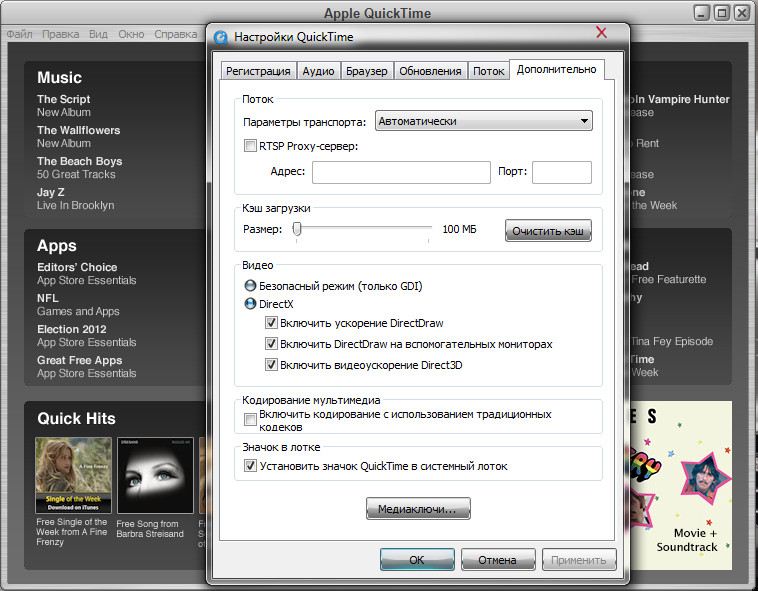This screenshot has height=591, width=758.
Task: Click the Медиаключи... button
Action: 418,510
